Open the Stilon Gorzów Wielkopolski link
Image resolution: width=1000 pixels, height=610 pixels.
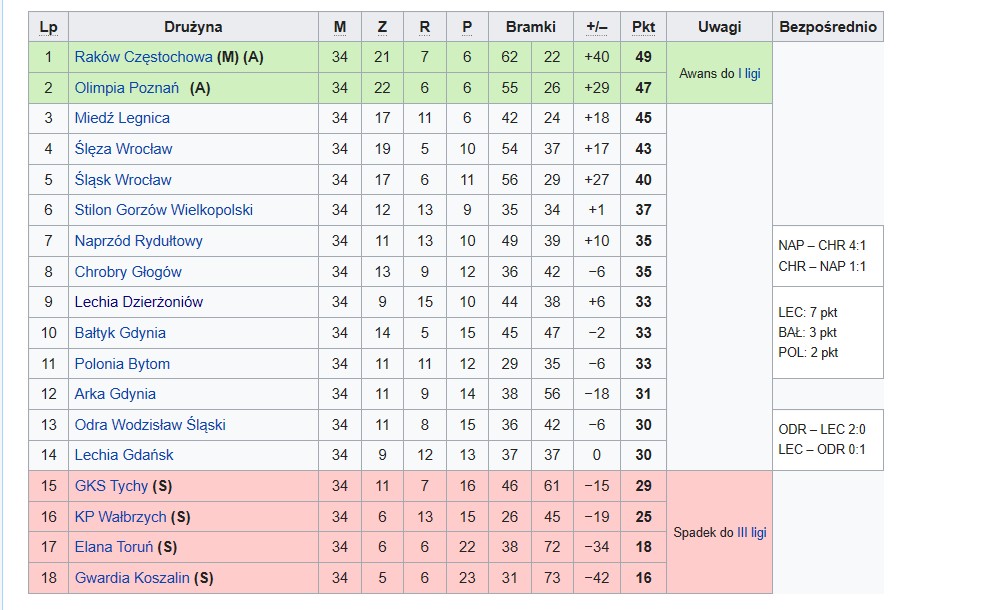164,210
